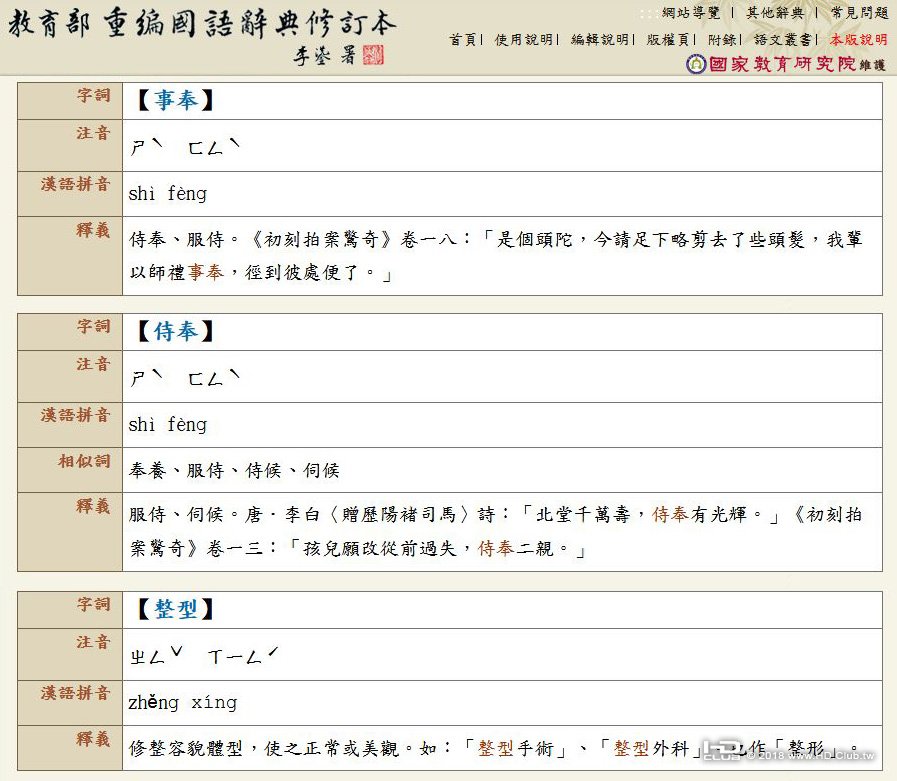Viewport: 897px width, 781px height.
Task: Click the quote 是個頭陀 in 事奉 definition
Action: pos(534,239)
